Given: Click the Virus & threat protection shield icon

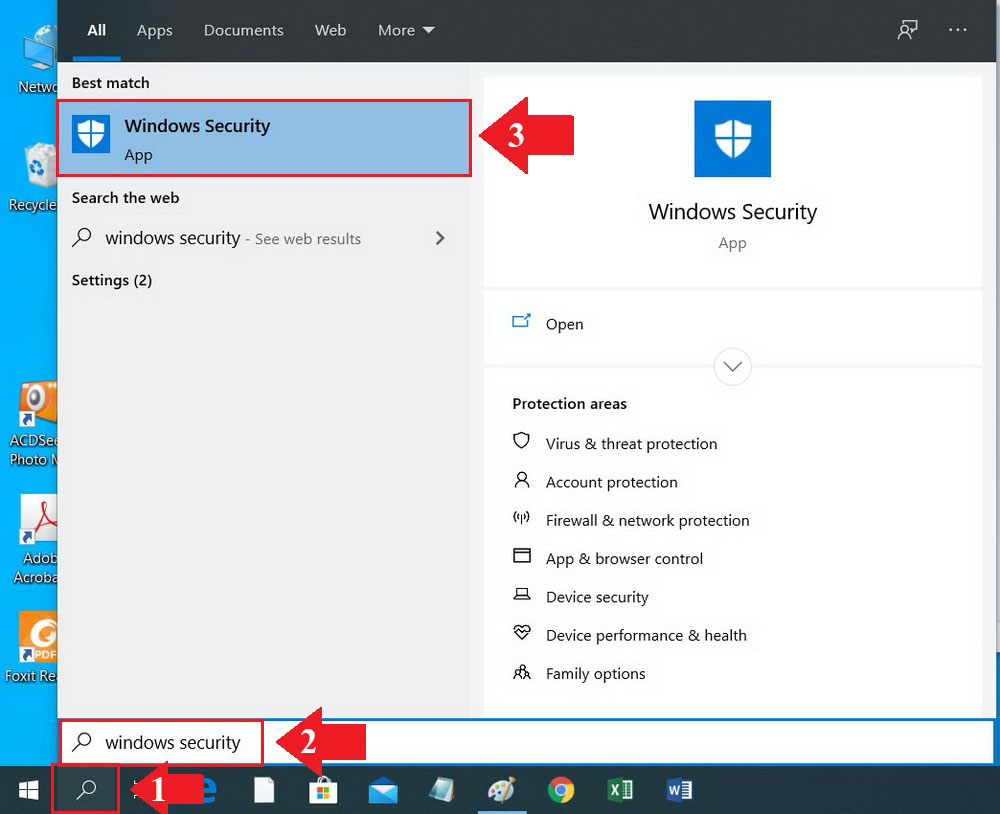Looking at the screenshot, I should 521,441.
